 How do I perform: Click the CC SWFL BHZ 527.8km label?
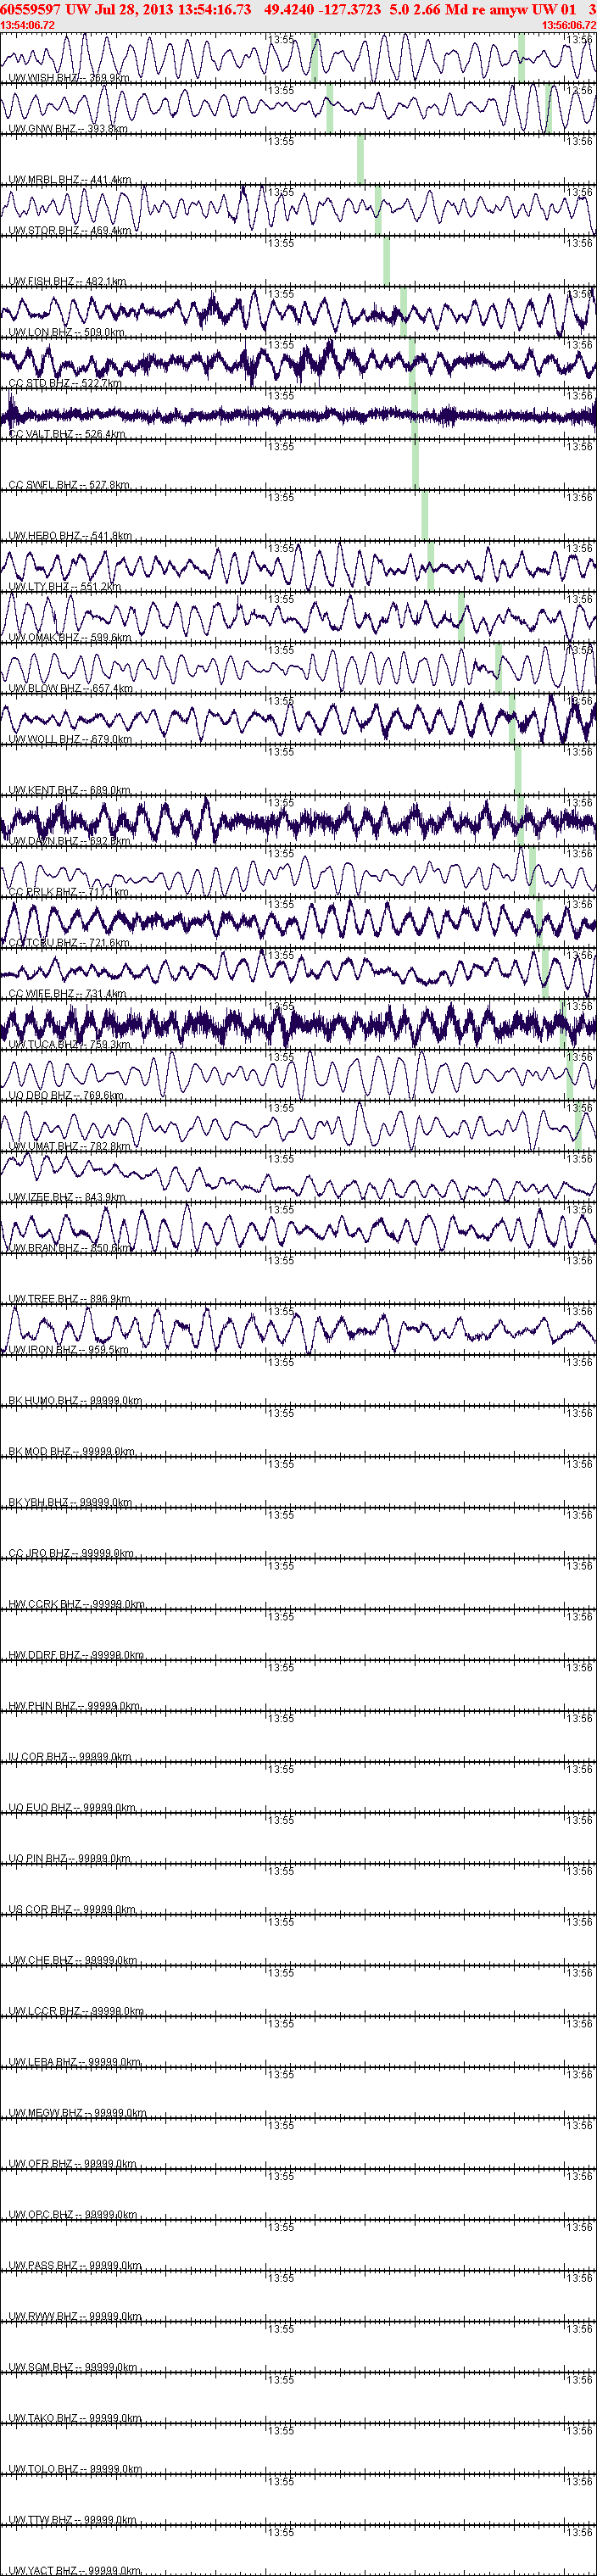point(69,486)
